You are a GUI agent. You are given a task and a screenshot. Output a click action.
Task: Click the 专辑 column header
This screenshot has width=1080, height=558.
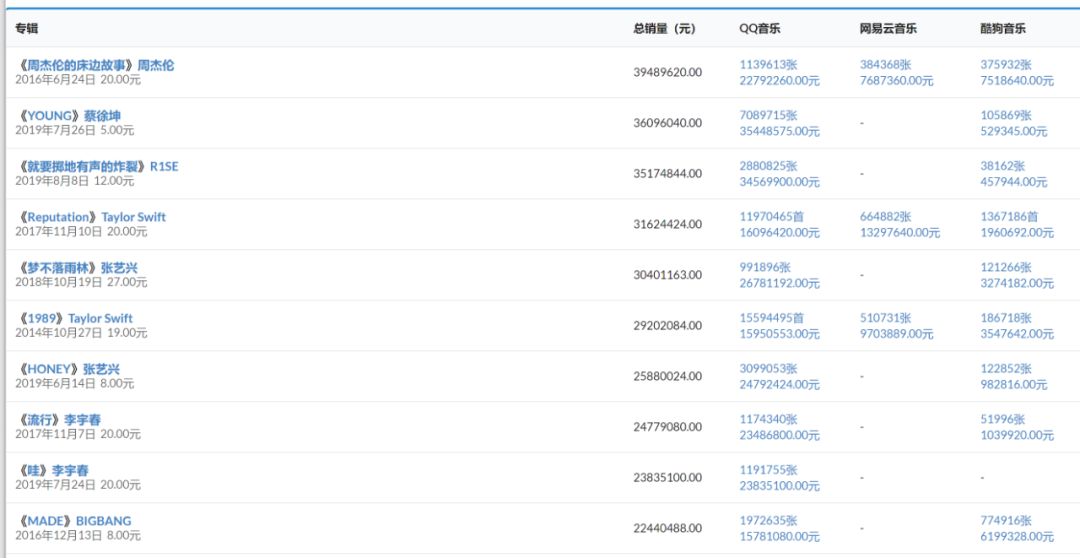tap(27, 28)
